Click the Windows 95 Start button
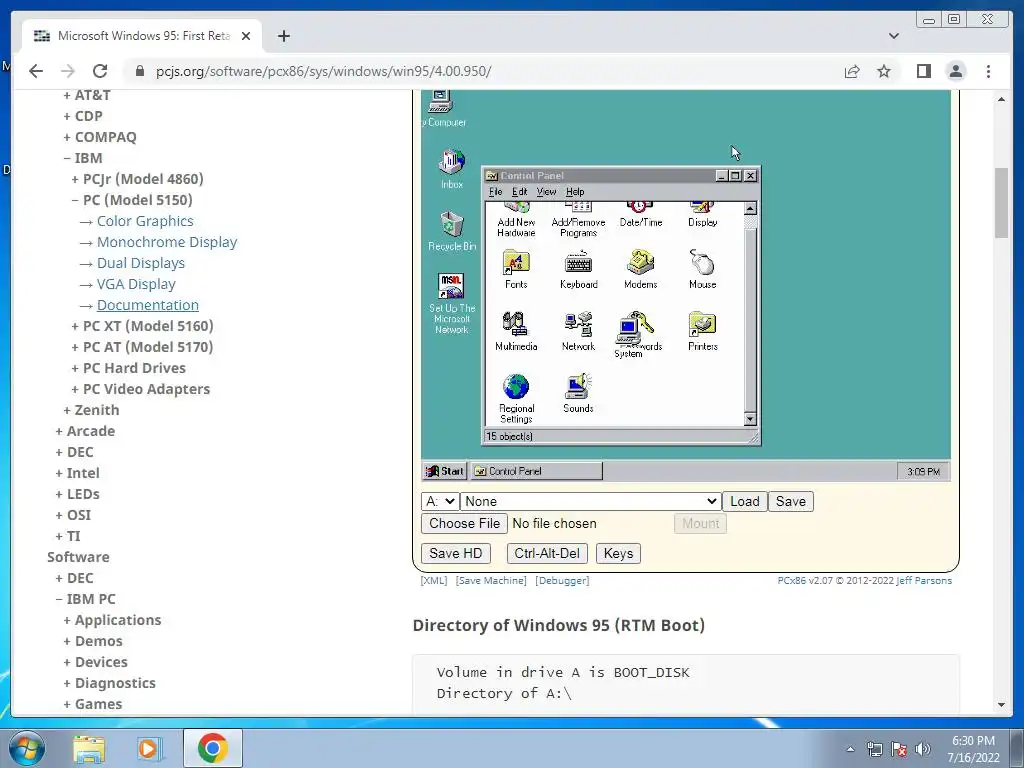This screenshot has height=768, width=1024. [x=444, y=471]
